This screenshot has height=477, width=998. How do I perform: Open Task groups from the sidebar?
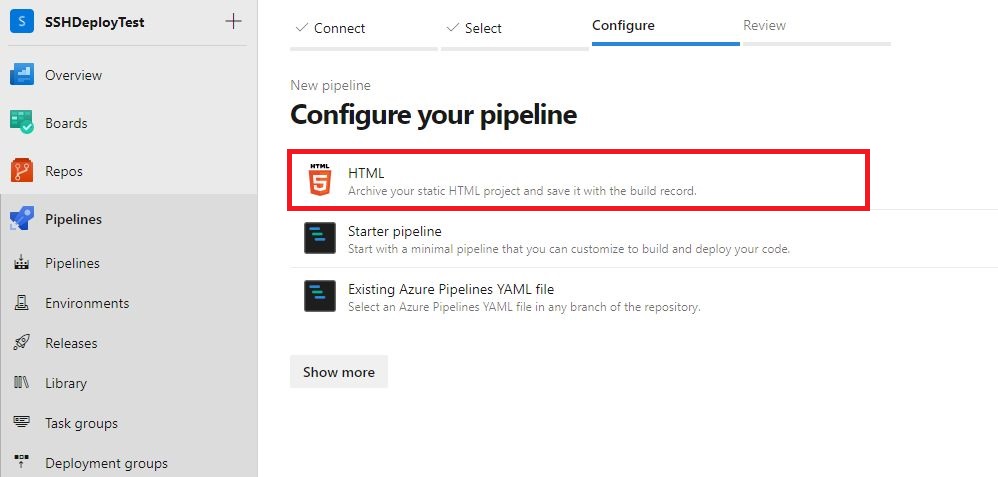(x=127, y=424)
